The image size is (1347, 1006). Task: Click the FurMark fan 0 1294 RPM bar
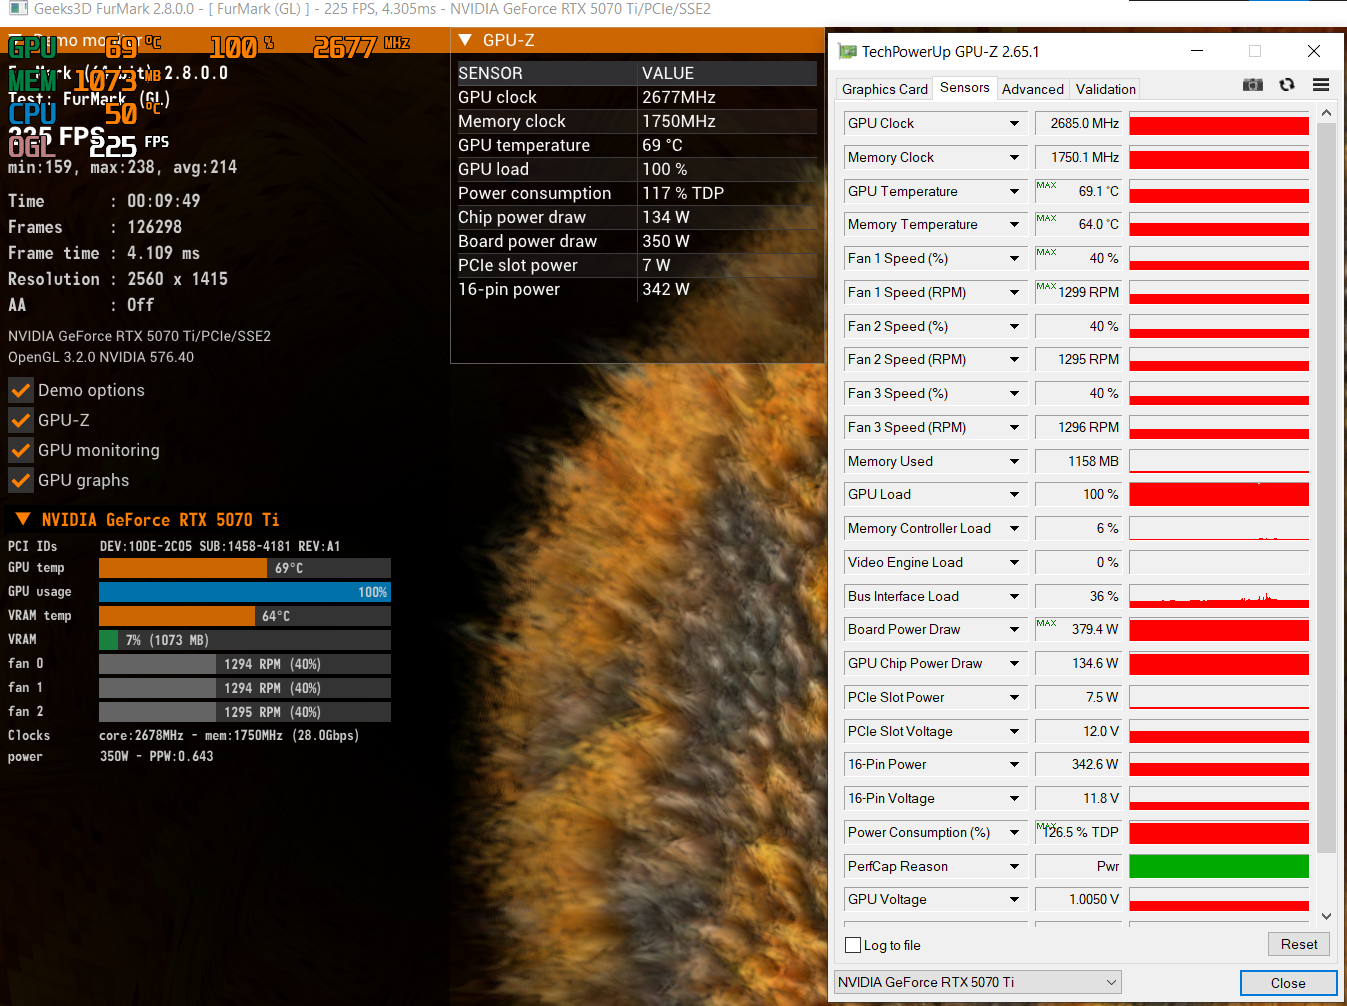pyautogui.click(x=245, y=664)
